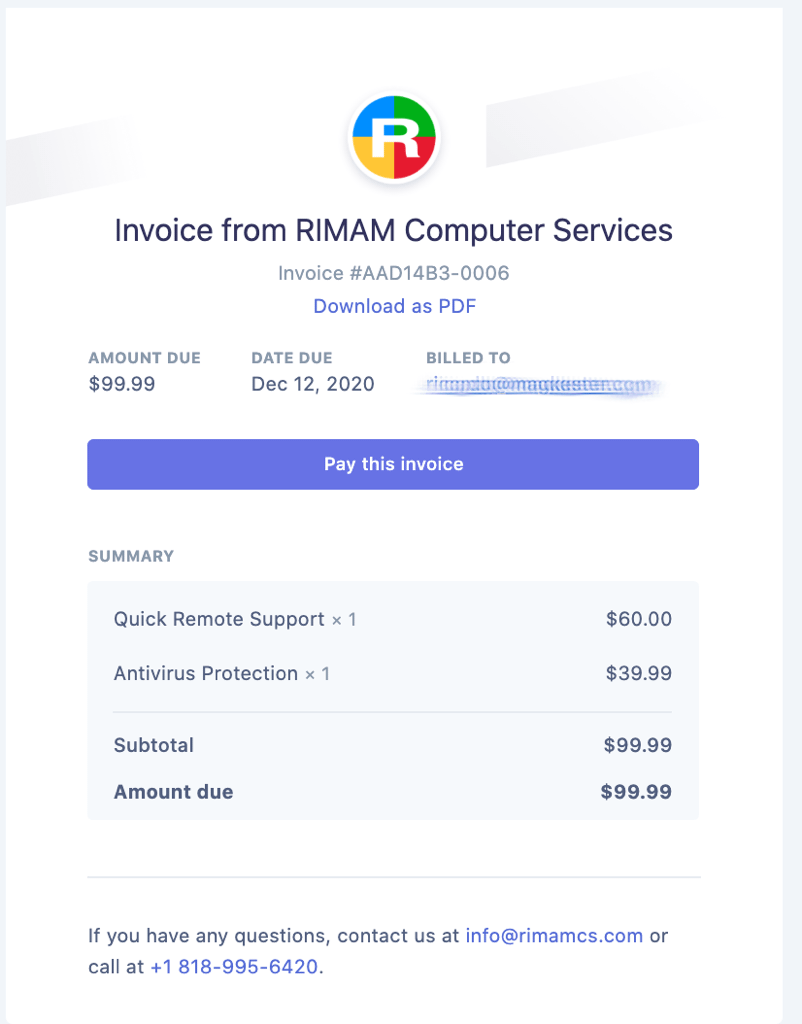This screenshot has height=1024, width=802.
Task: Click the SUMMARY section heading
Action: (x=131, y=556)
